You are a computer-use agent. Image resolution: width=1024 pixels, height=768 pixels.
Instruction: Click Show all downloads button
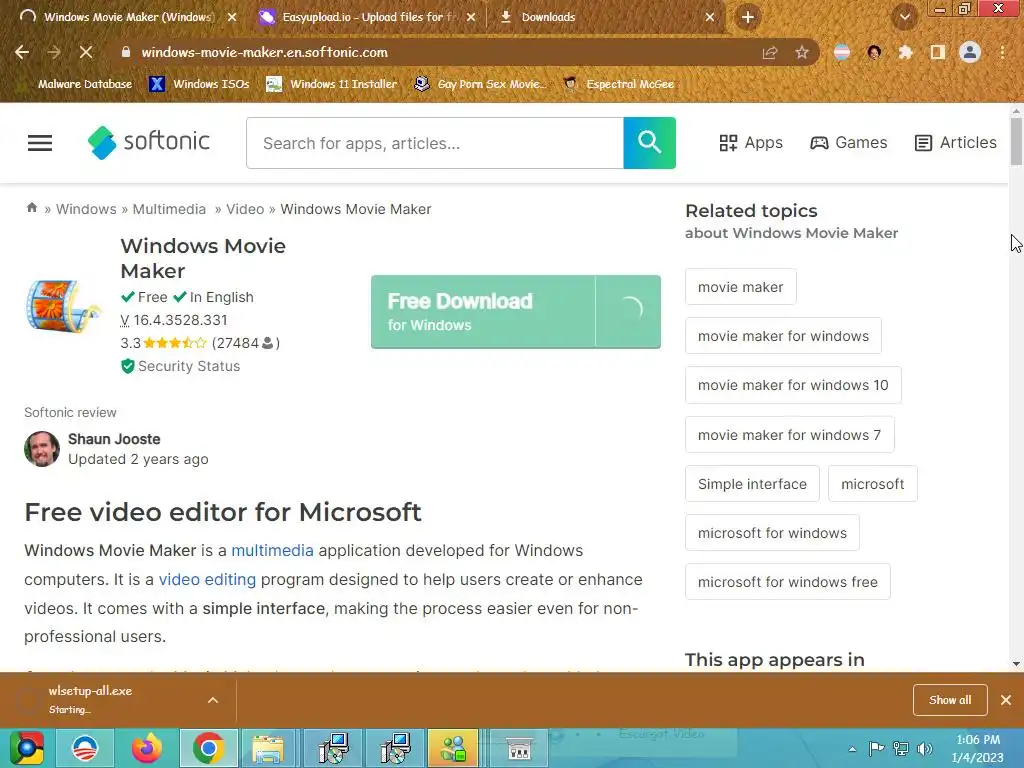coord(950,700)
